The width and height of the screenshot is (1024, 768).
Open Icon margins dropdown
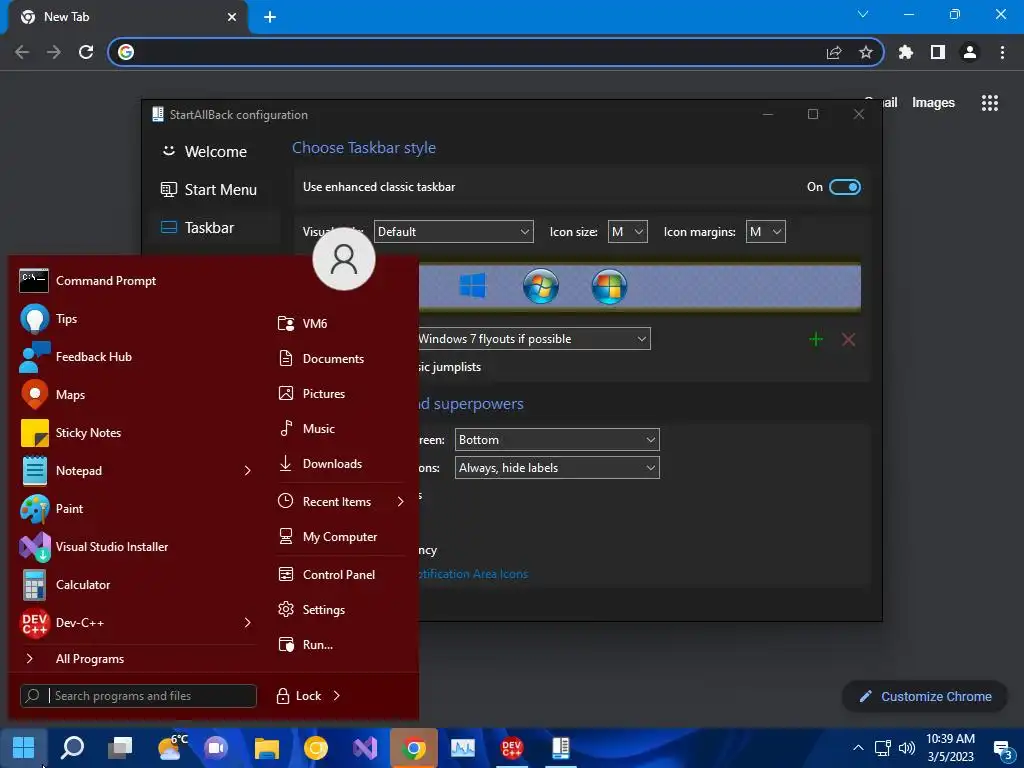pos(765,232)
